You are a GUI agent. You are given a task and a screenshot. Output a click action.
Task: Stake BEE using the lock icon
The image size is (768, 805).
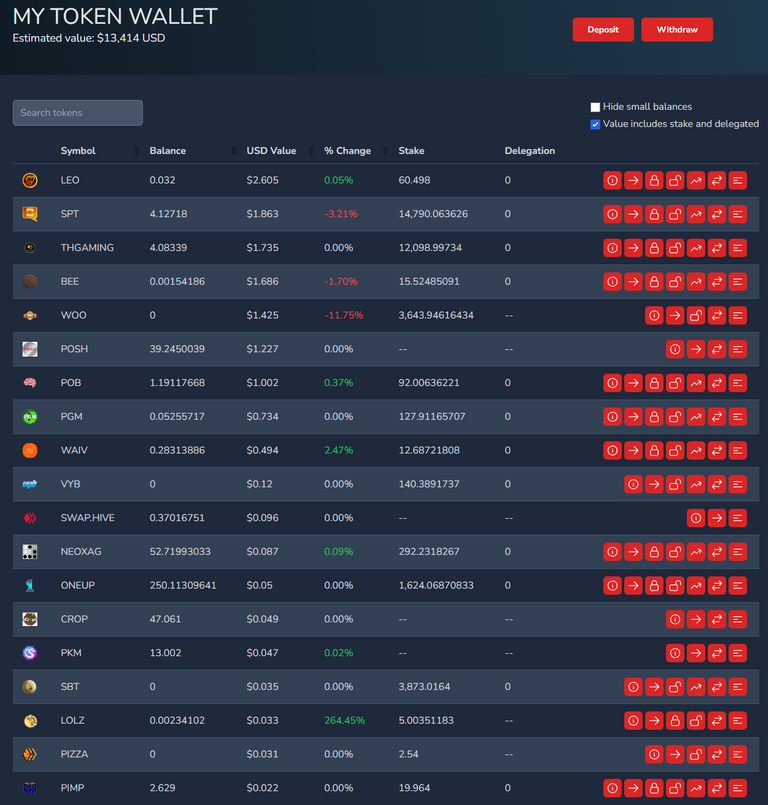pyautogui.click(x=654, y=281)
